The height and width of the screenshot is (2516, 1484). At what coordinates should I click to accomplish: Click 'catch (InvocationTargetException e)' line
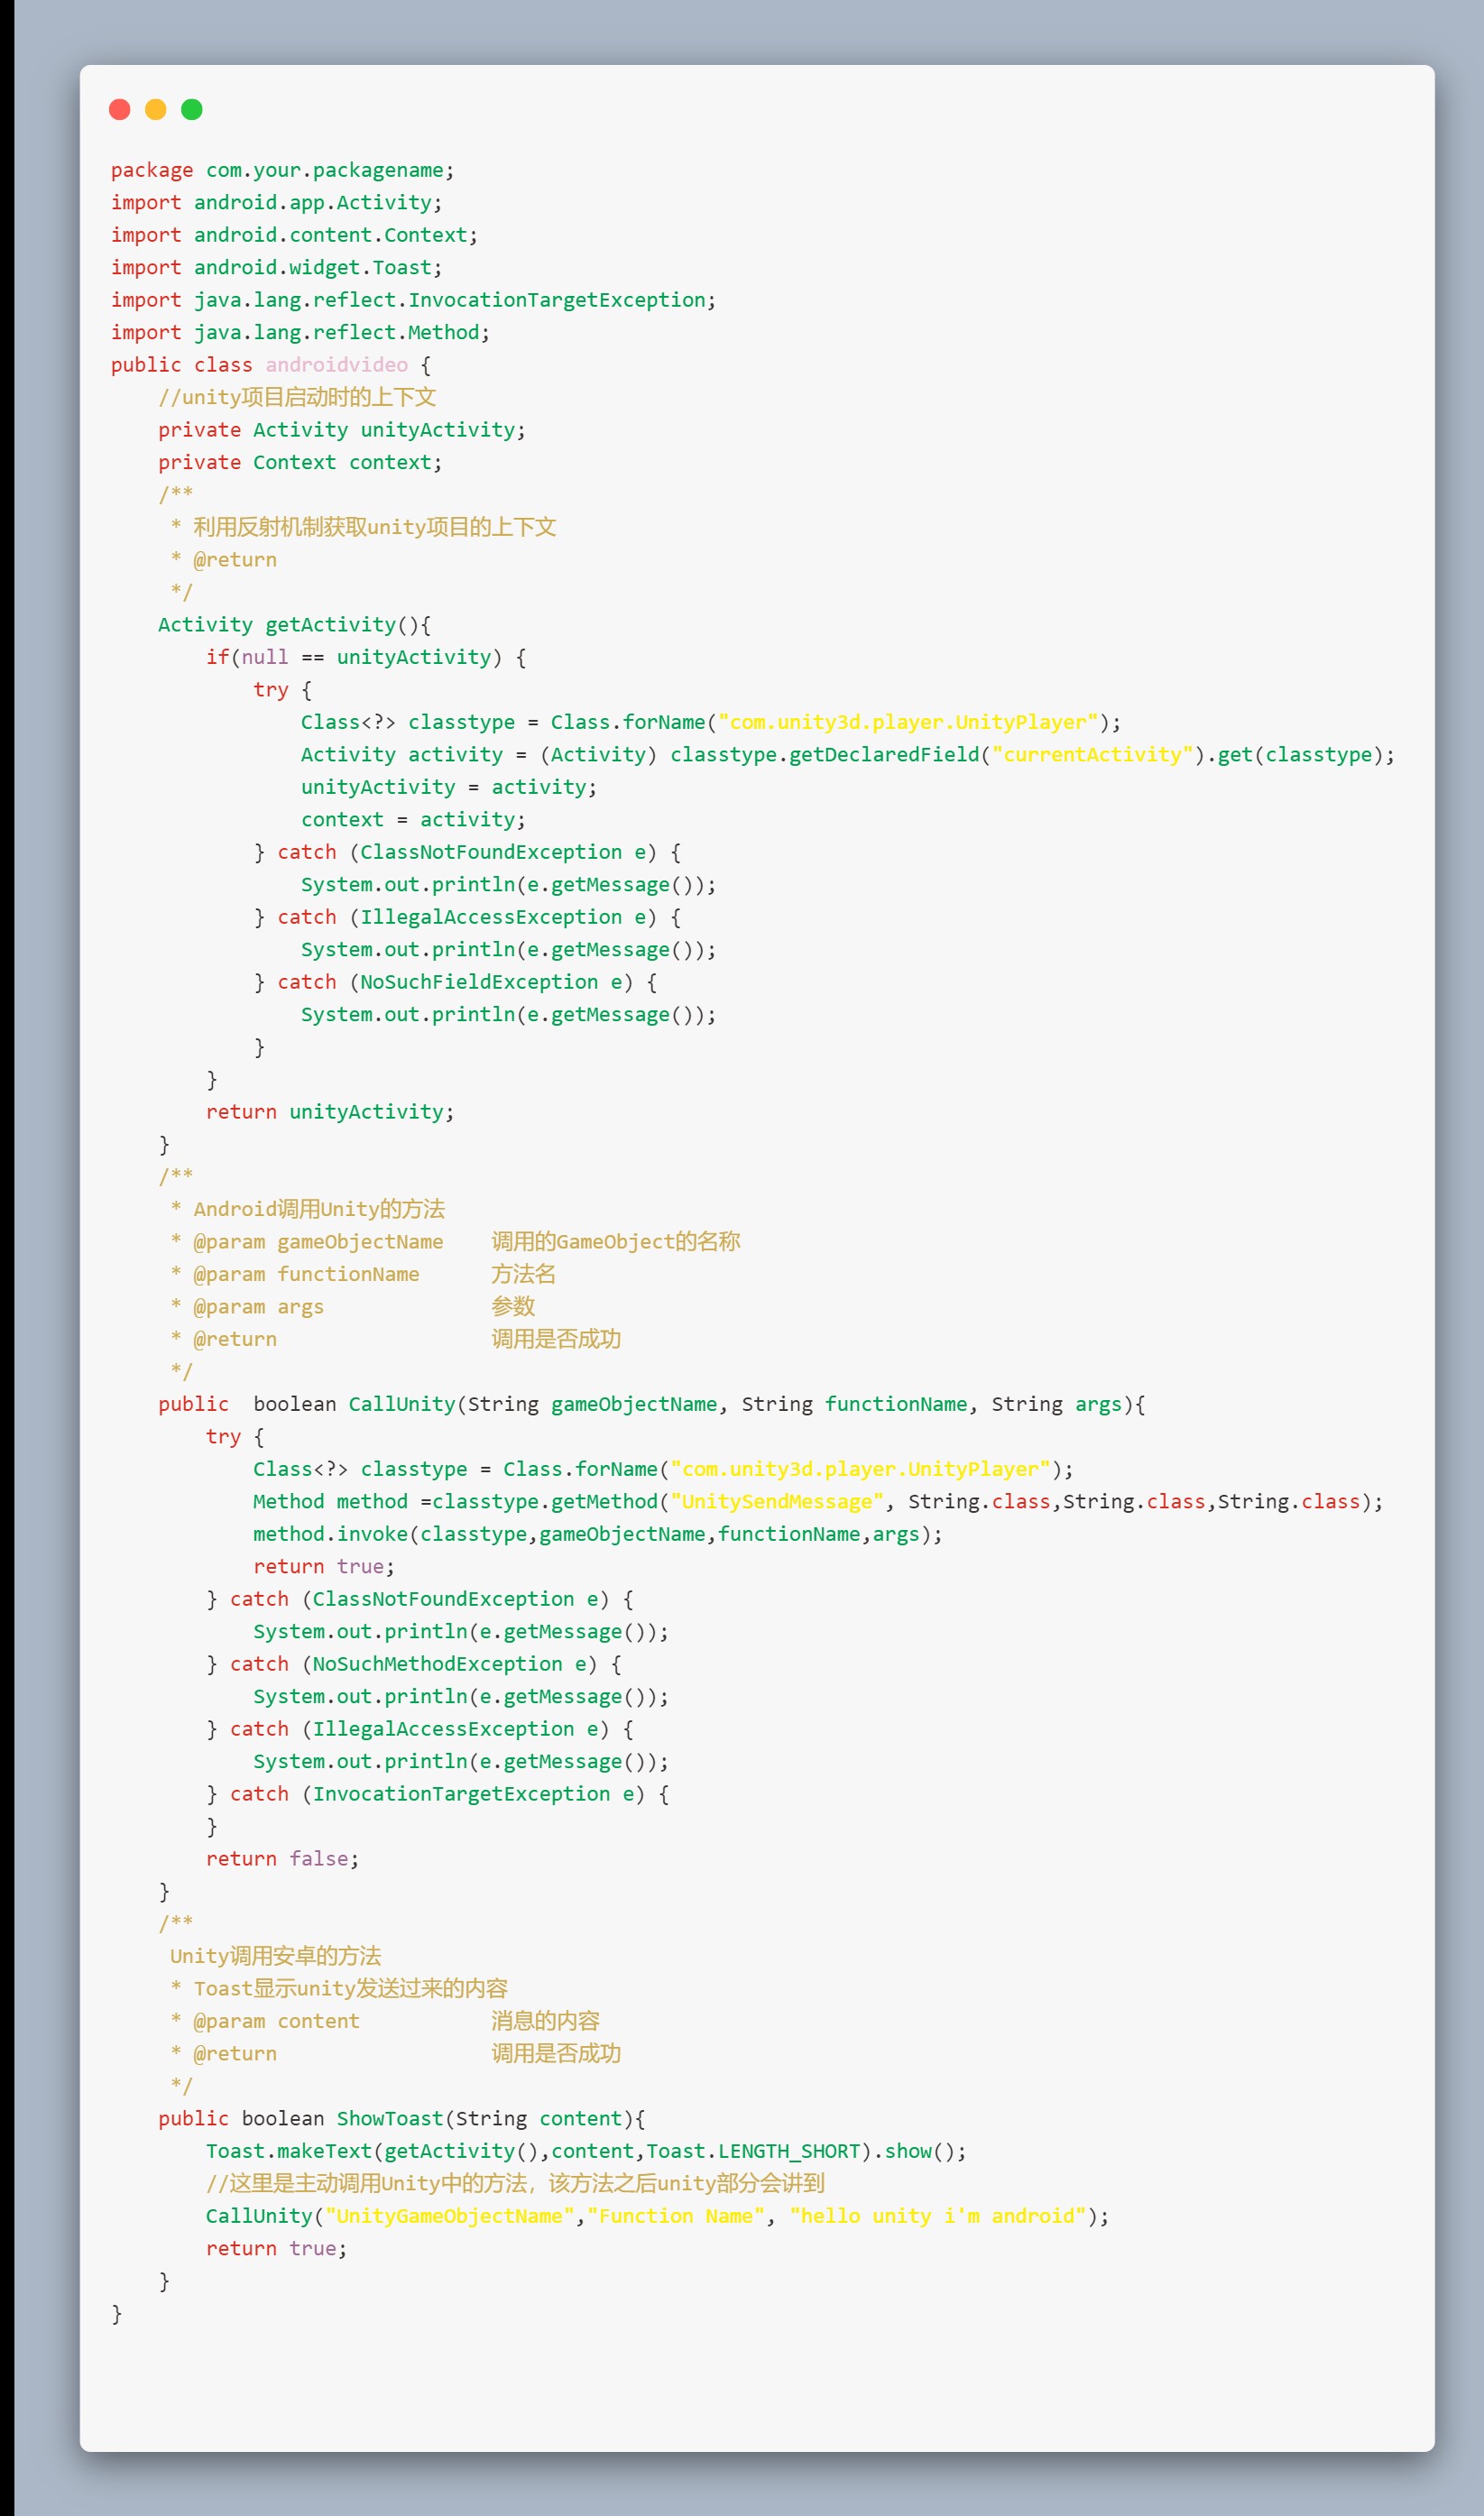pyautogui.click(x=437, y=1794)
